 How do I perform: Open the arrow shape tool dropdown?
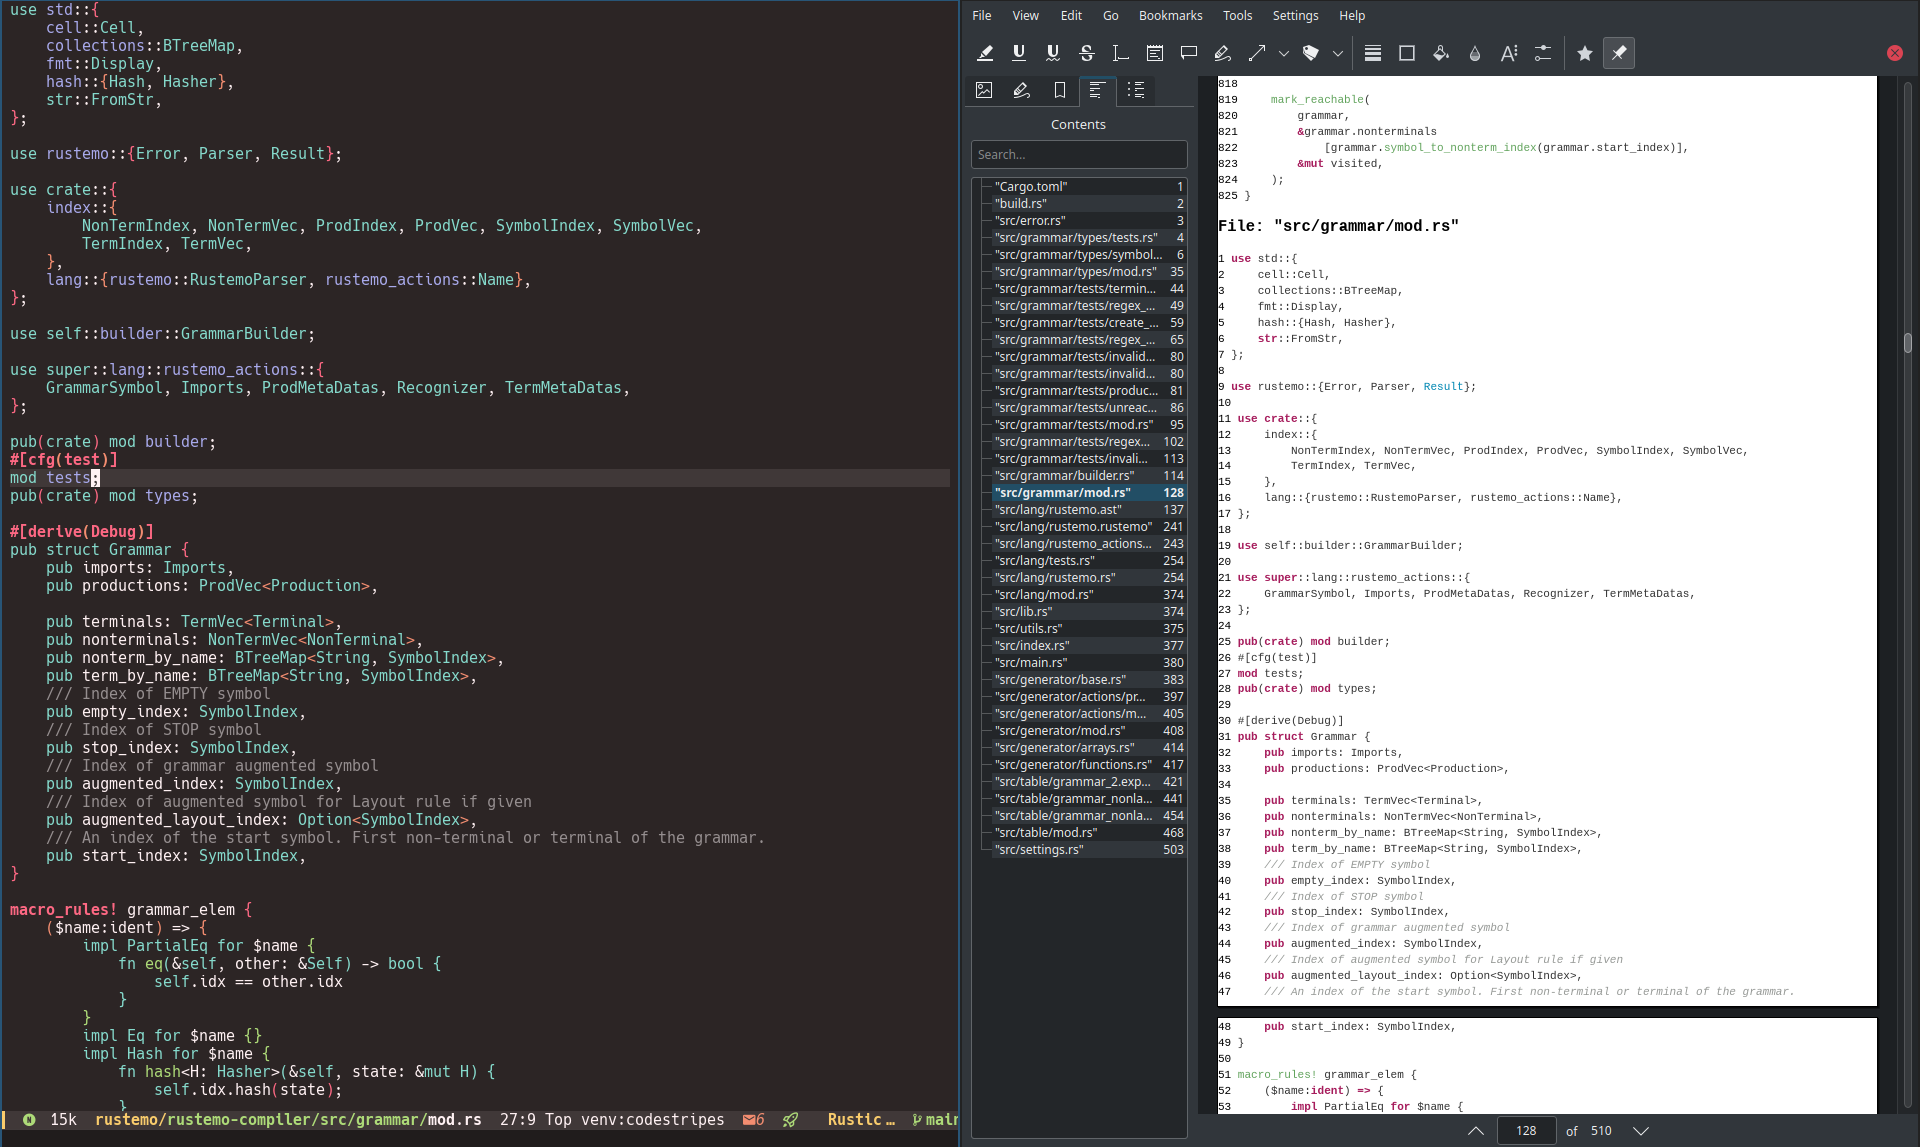point(1284,53)
